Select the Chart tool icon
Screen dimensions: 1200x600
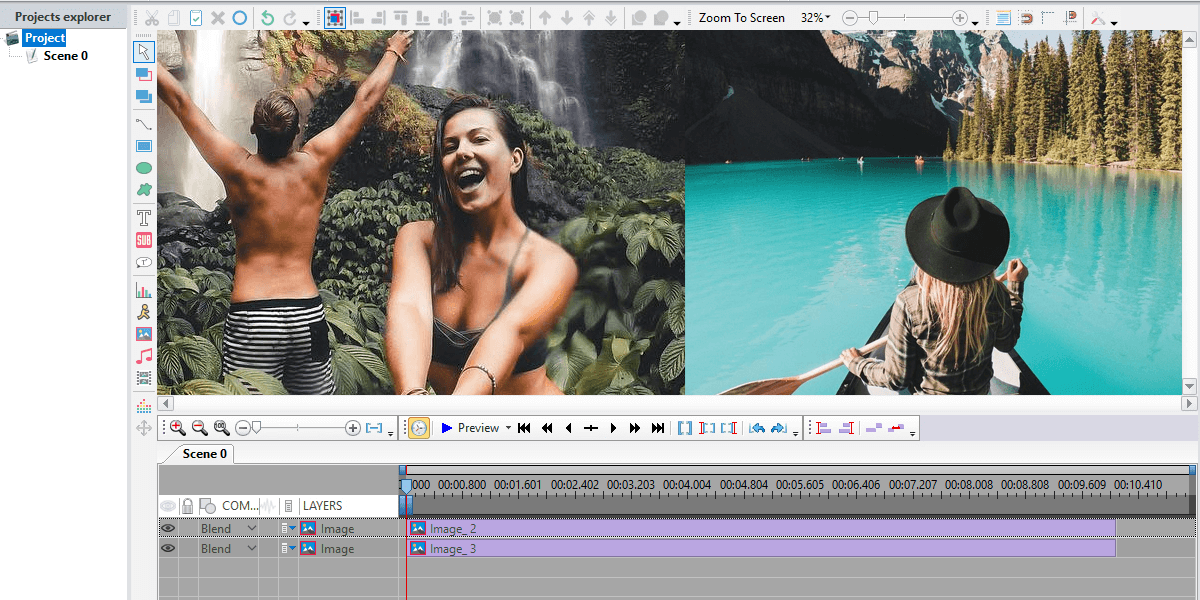(143, 290)
